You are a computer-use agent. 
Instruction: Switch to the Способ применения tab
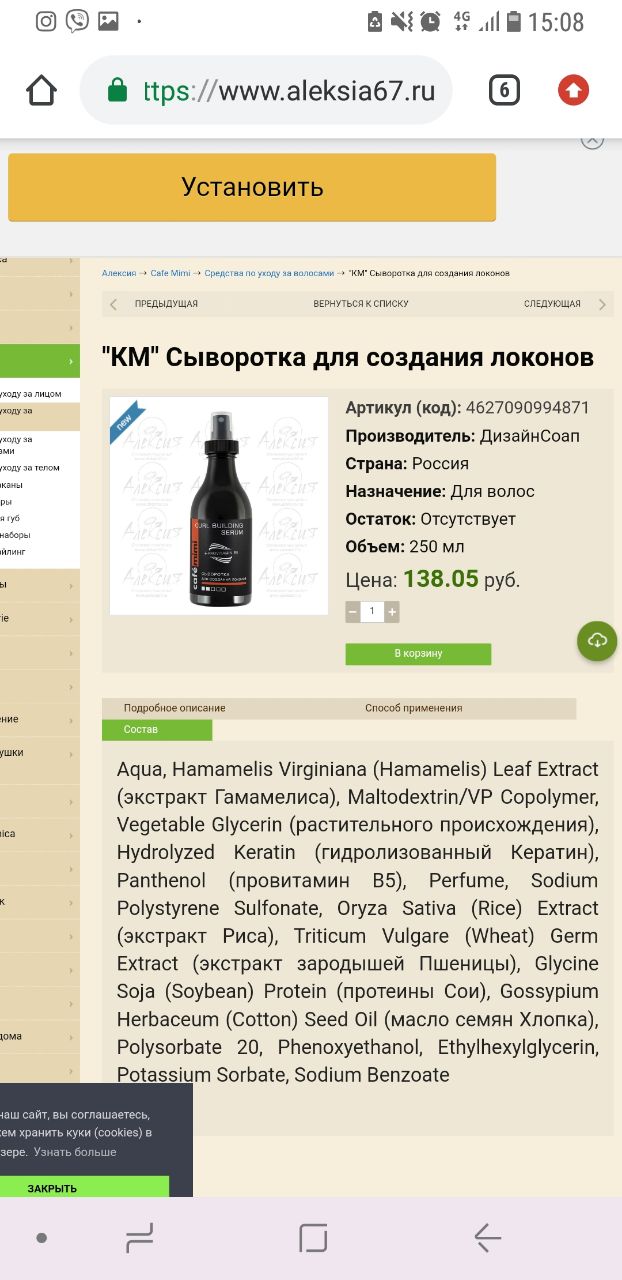pyautogui.click(x=413, y=708)
